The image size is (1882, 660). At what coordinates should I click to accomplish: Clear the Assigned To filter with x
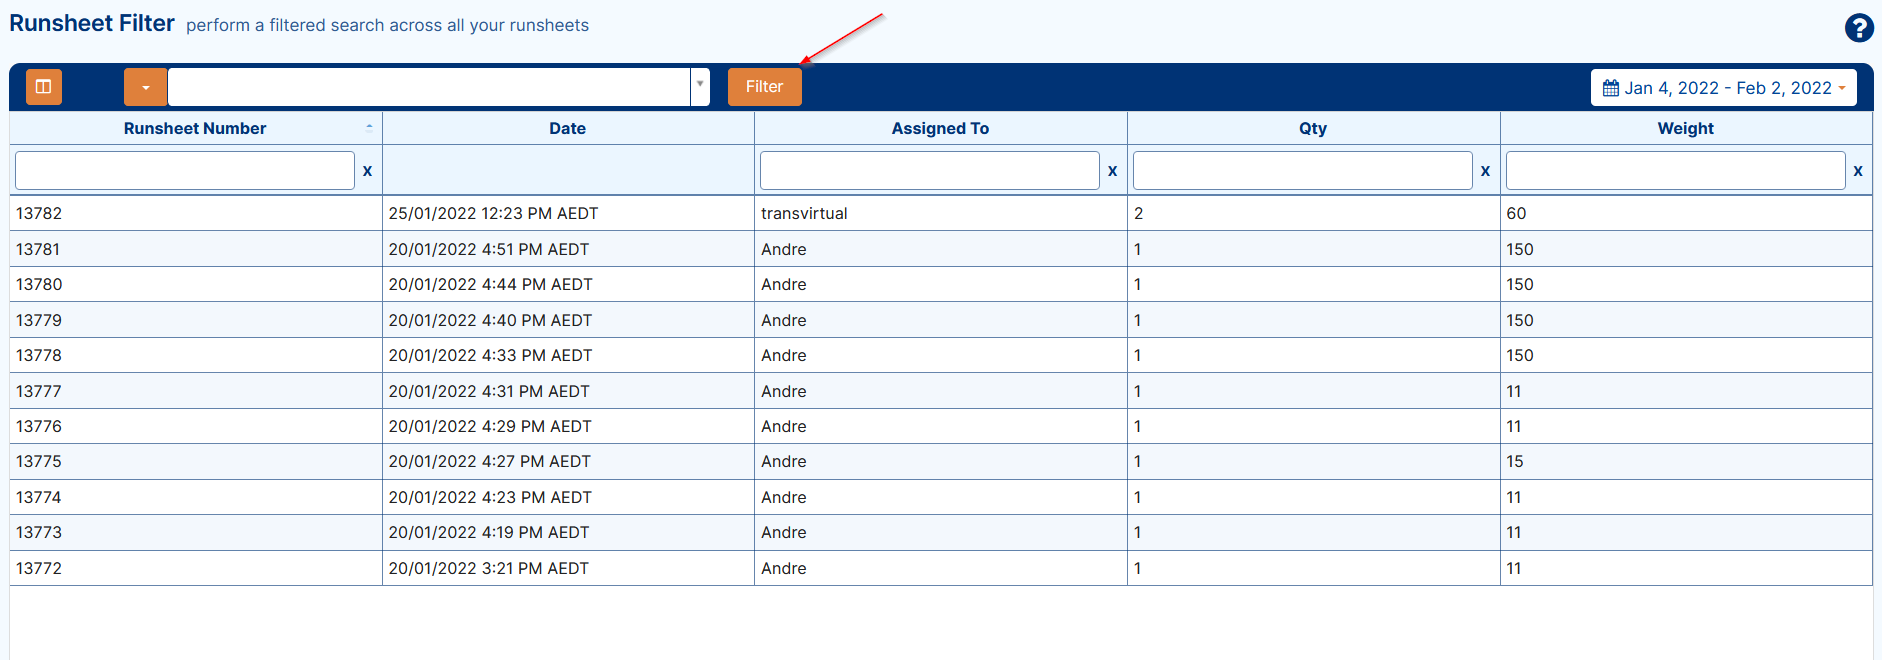point(1112,171)
